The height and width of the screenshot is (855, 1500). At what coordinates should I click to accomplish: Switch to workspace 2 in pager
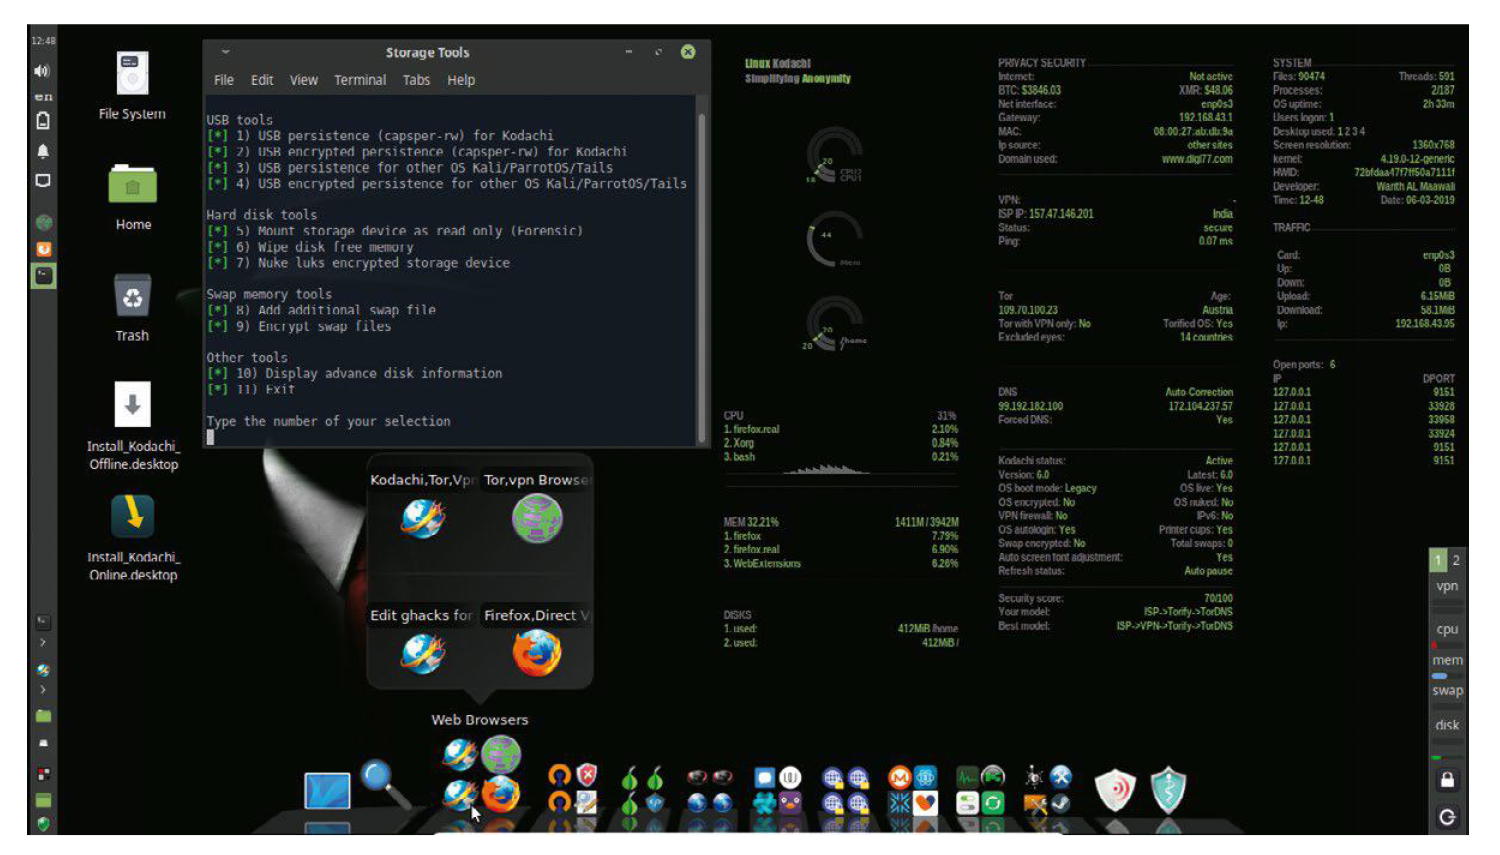[x=1456, y=560]
